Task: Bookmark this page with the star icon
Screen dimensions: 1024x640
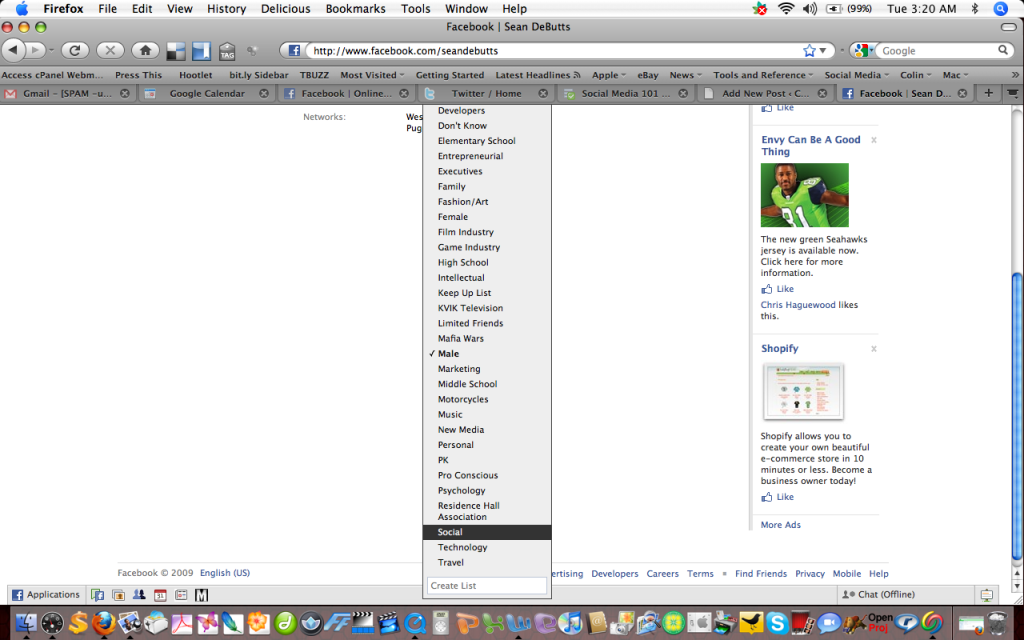Action: pos(809,50)
